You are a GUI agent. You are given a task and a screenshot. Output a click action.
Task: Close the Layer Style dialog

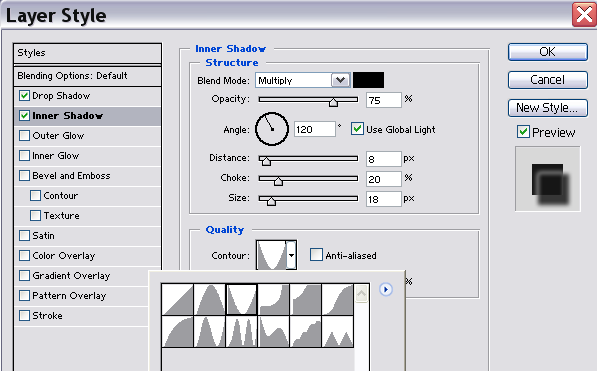coord(584,15)
